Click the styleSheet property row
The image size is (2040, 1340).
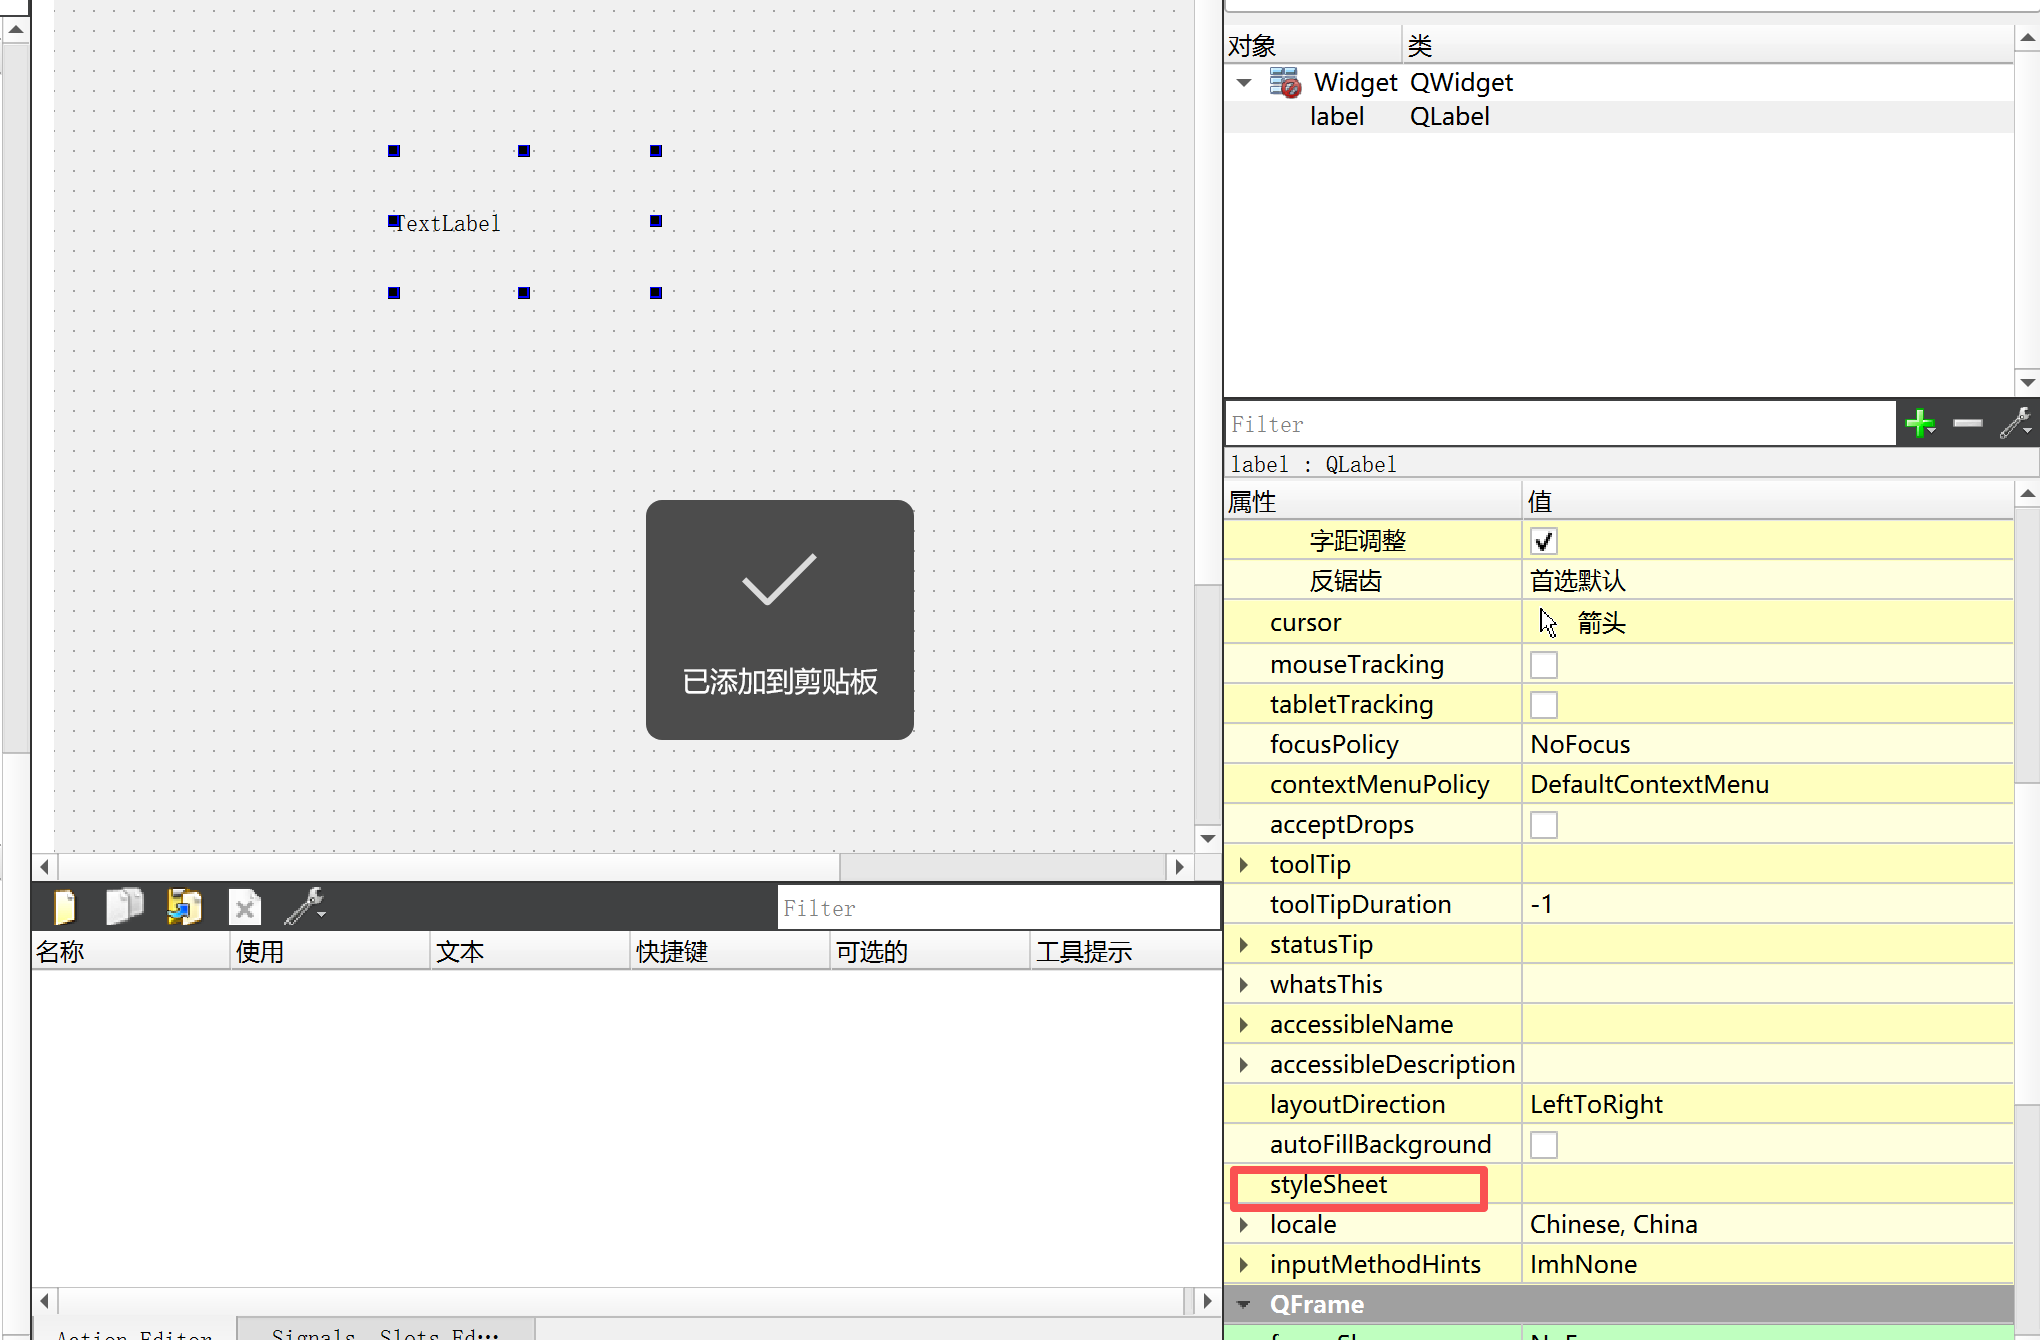[1328, 1185]
